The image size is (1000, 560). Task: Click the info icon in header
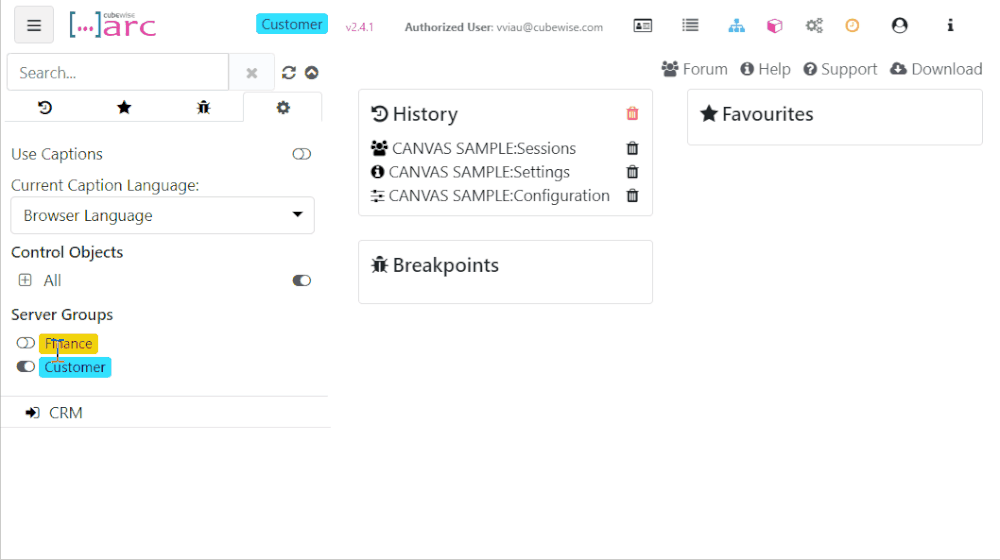pyautogui.click(x=950, y=26)
